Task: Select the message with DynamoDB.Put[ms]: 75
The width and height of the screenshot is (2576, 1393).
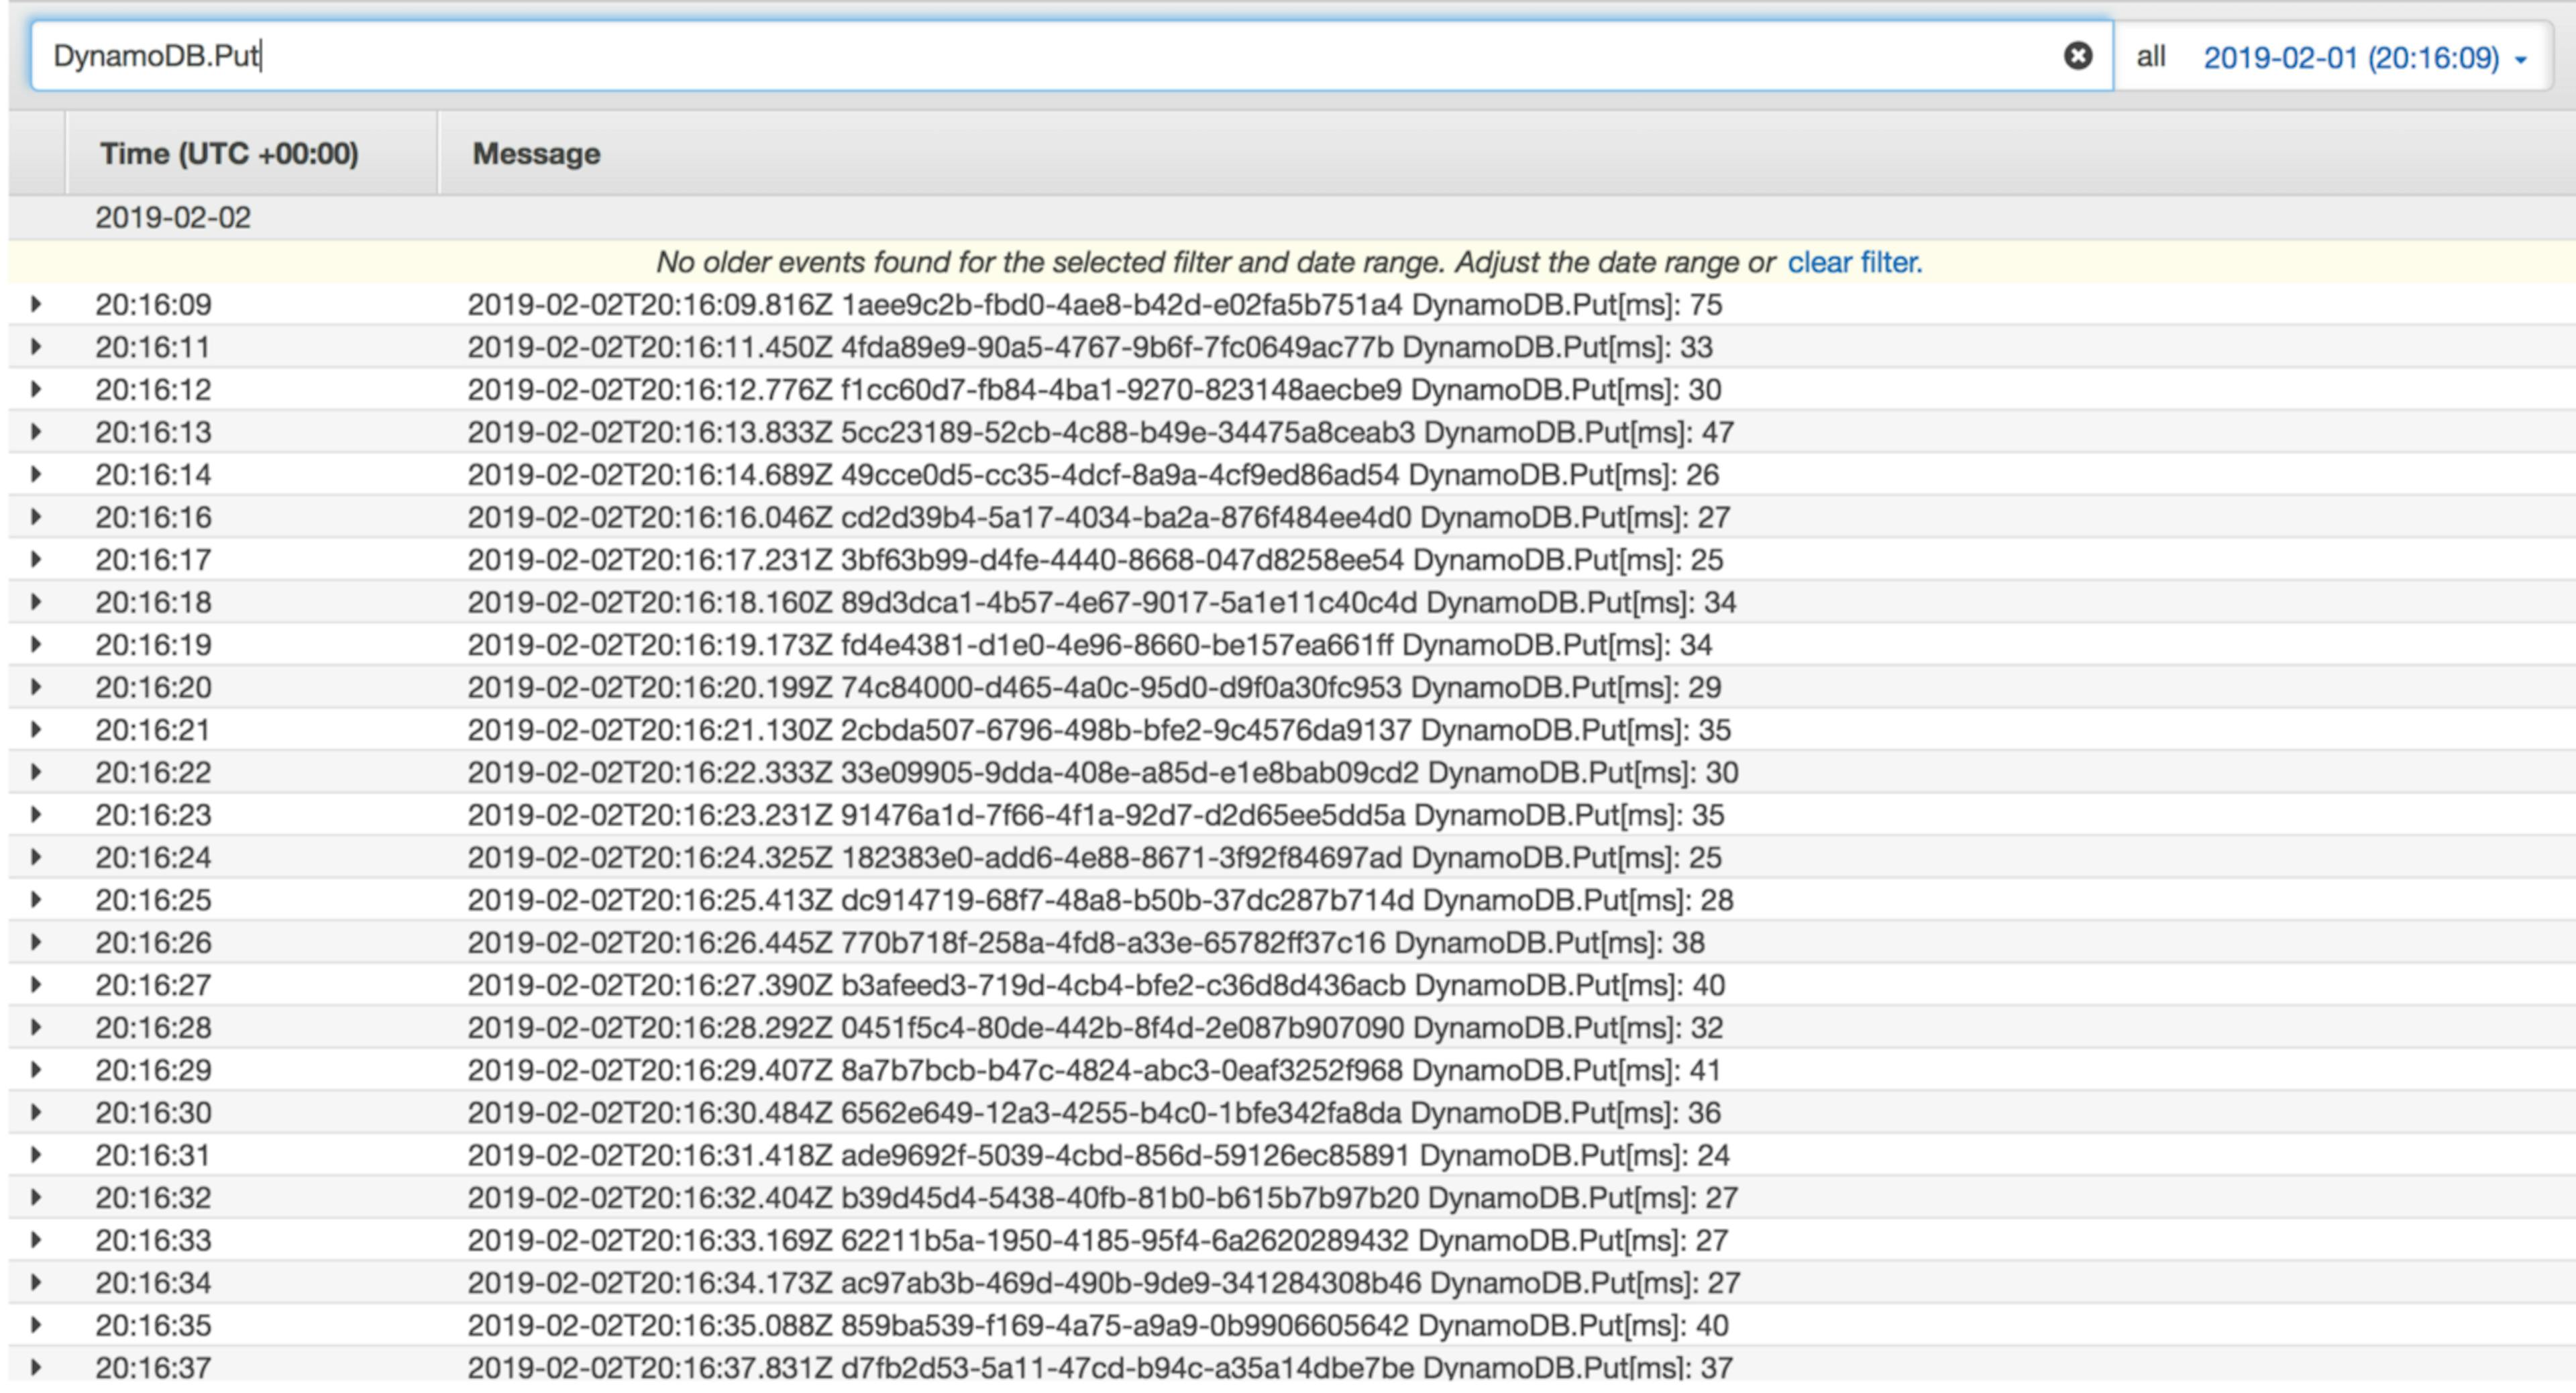Action: point(1094,305)
